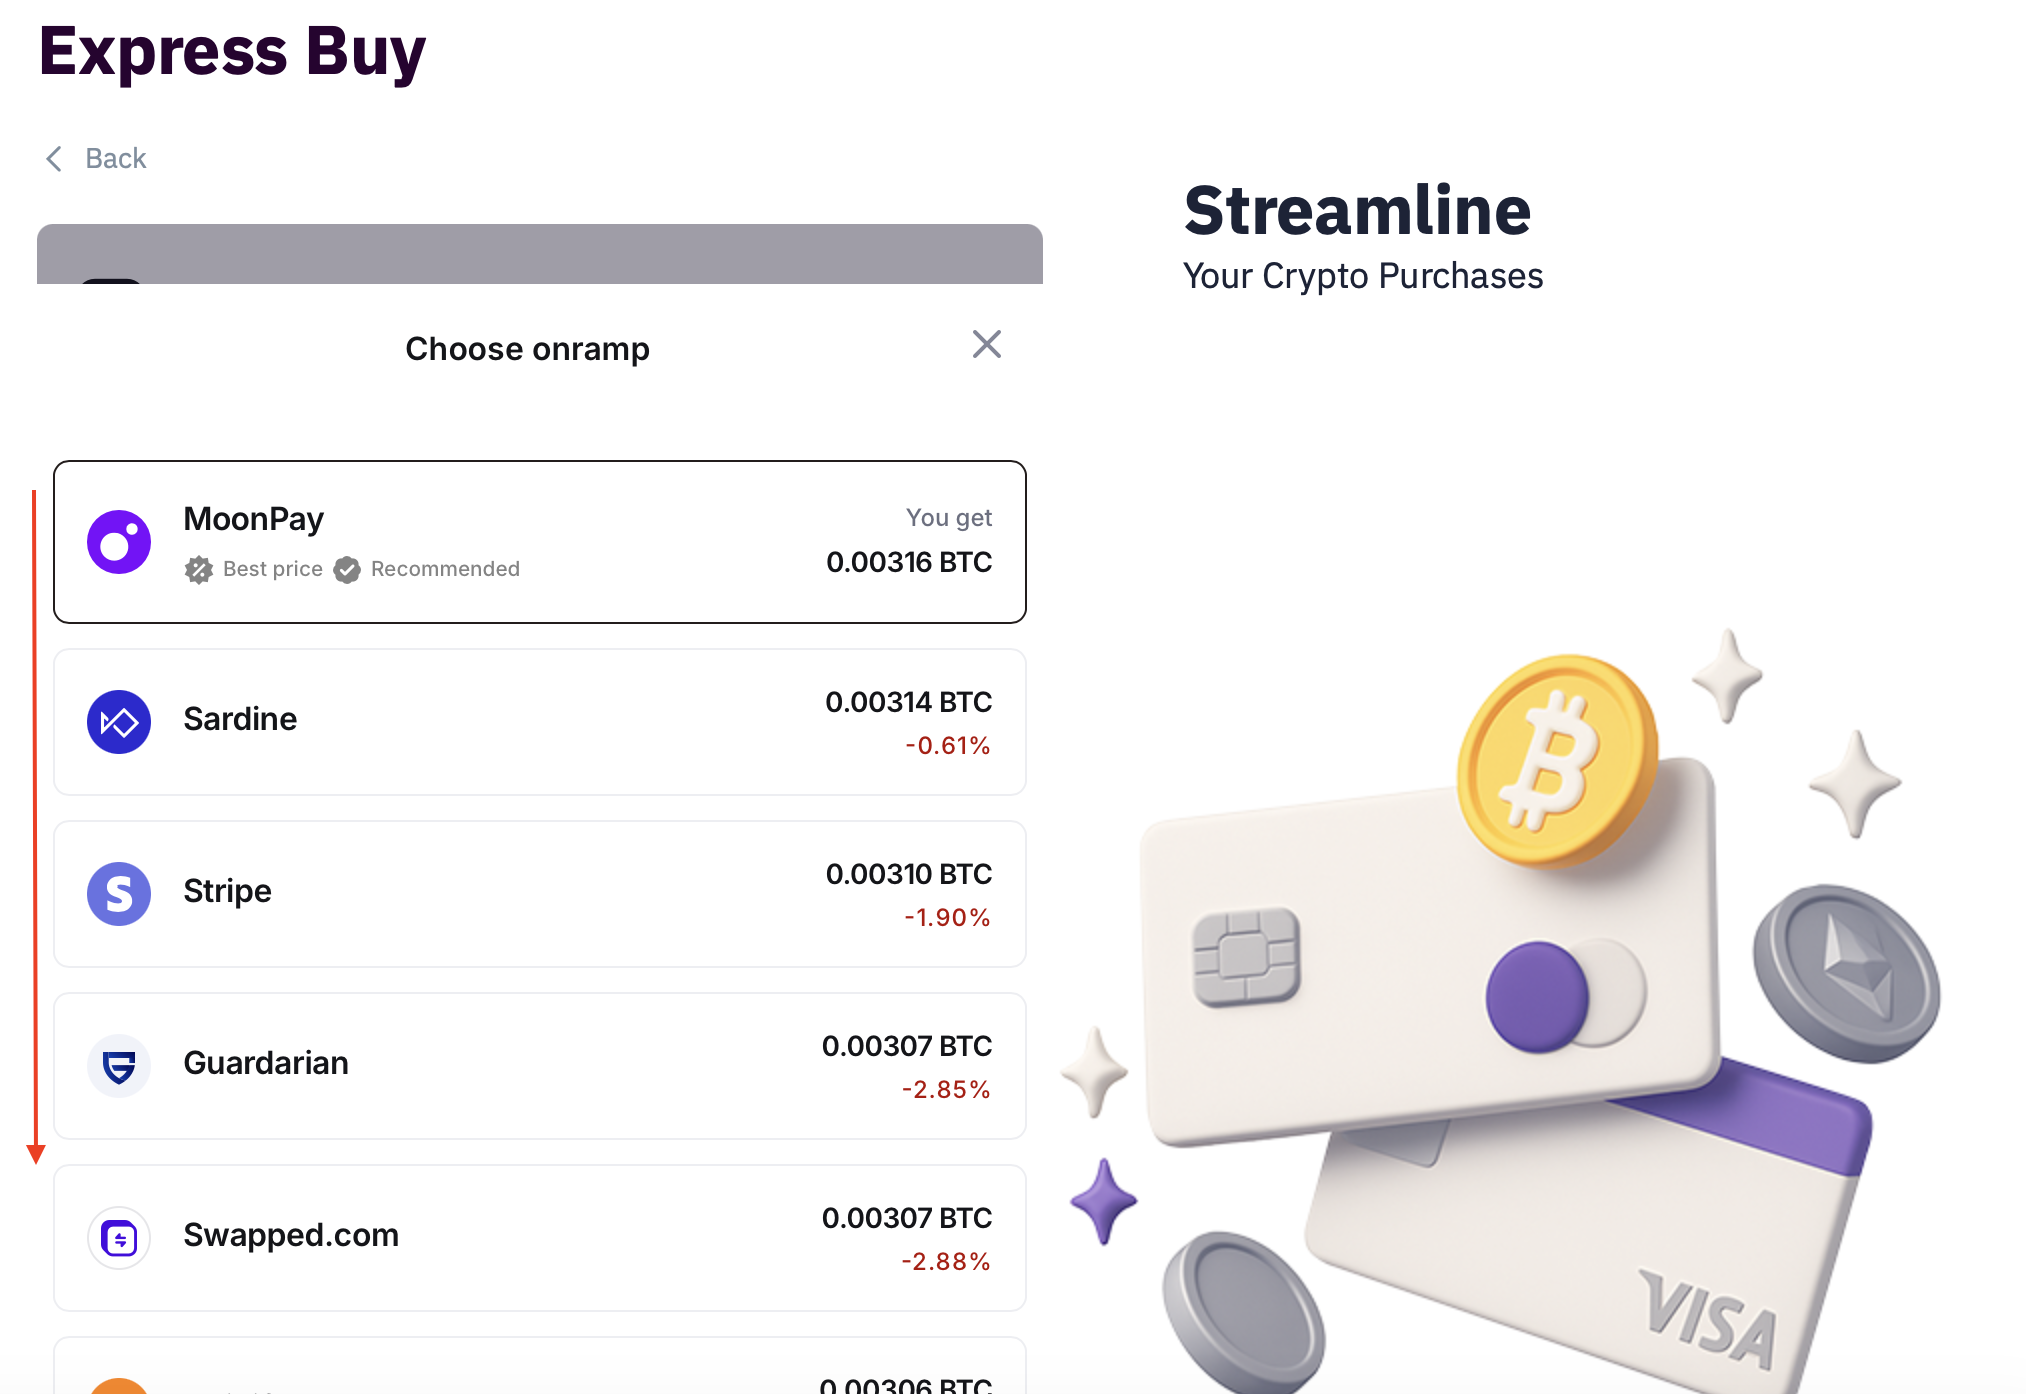The height and width of the screenshot is (1394, 2026).
Task: Click the Recommended checkmark badge icon
Action: [x=347, y=570]
